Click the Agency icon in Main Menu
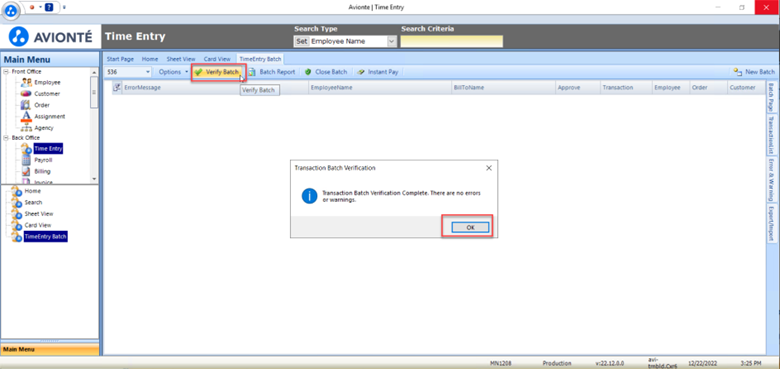Viewport: 780px width, 369px height. [27, 128]
